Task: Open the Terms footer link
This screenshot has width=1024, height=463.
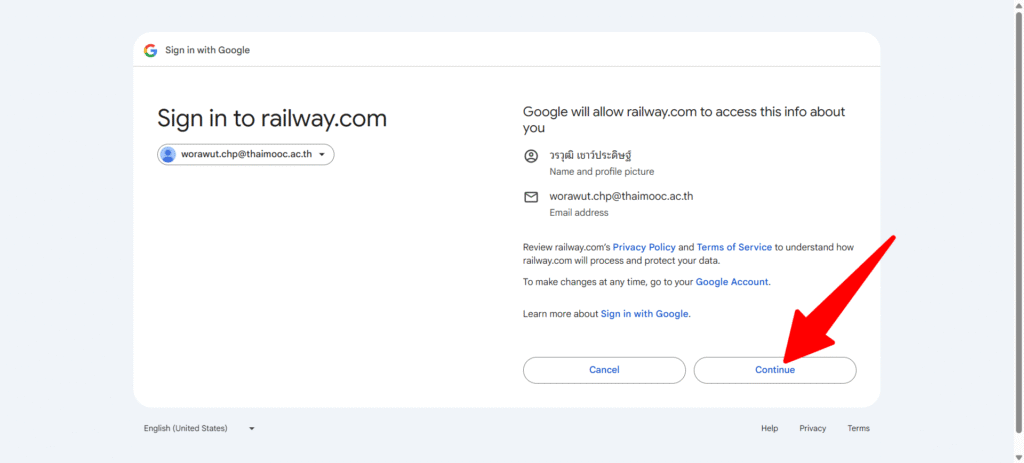Action: (x=859, y=428)
